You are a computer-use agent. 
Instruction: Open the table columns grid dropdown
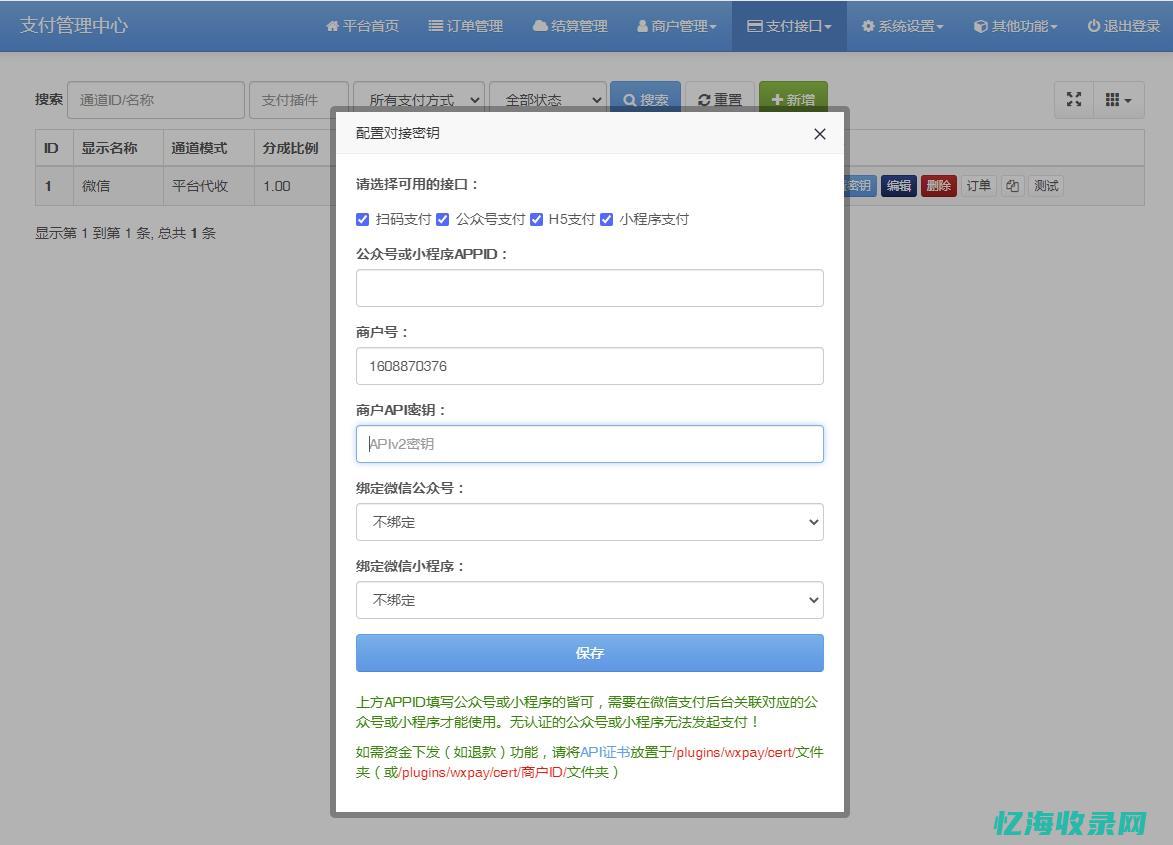1118,99
